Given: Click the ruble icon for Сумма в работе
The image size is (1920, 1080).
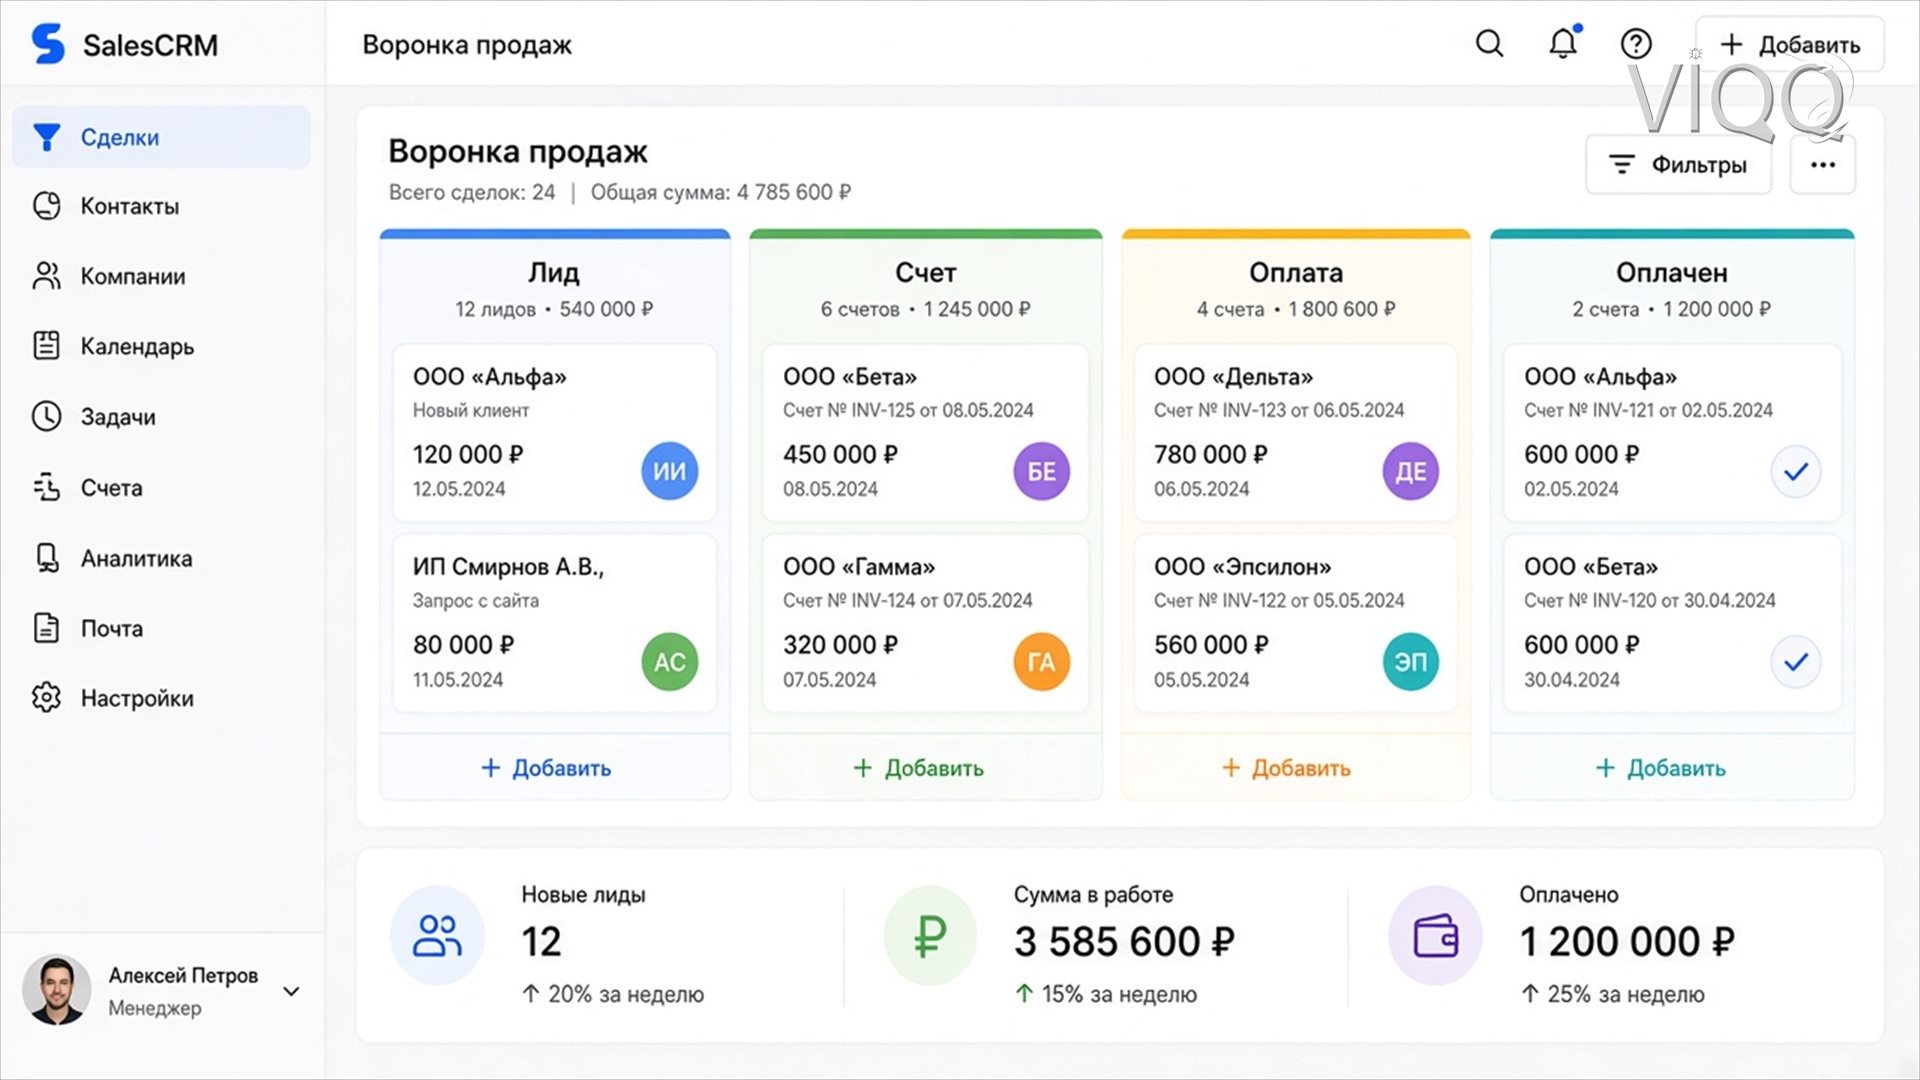Looking at the screenshot, I should [x=930, y=936].
